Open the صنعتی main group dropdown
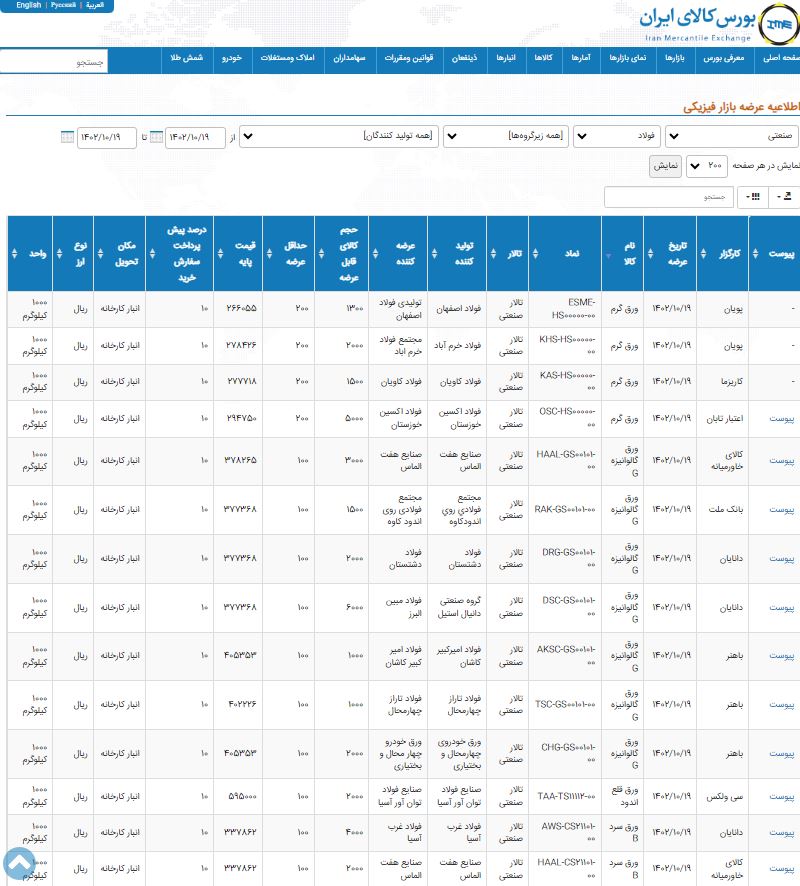Image resolution: width=800 pixels, height=886 pixels. pyautogui.click(x=732, y=136)
